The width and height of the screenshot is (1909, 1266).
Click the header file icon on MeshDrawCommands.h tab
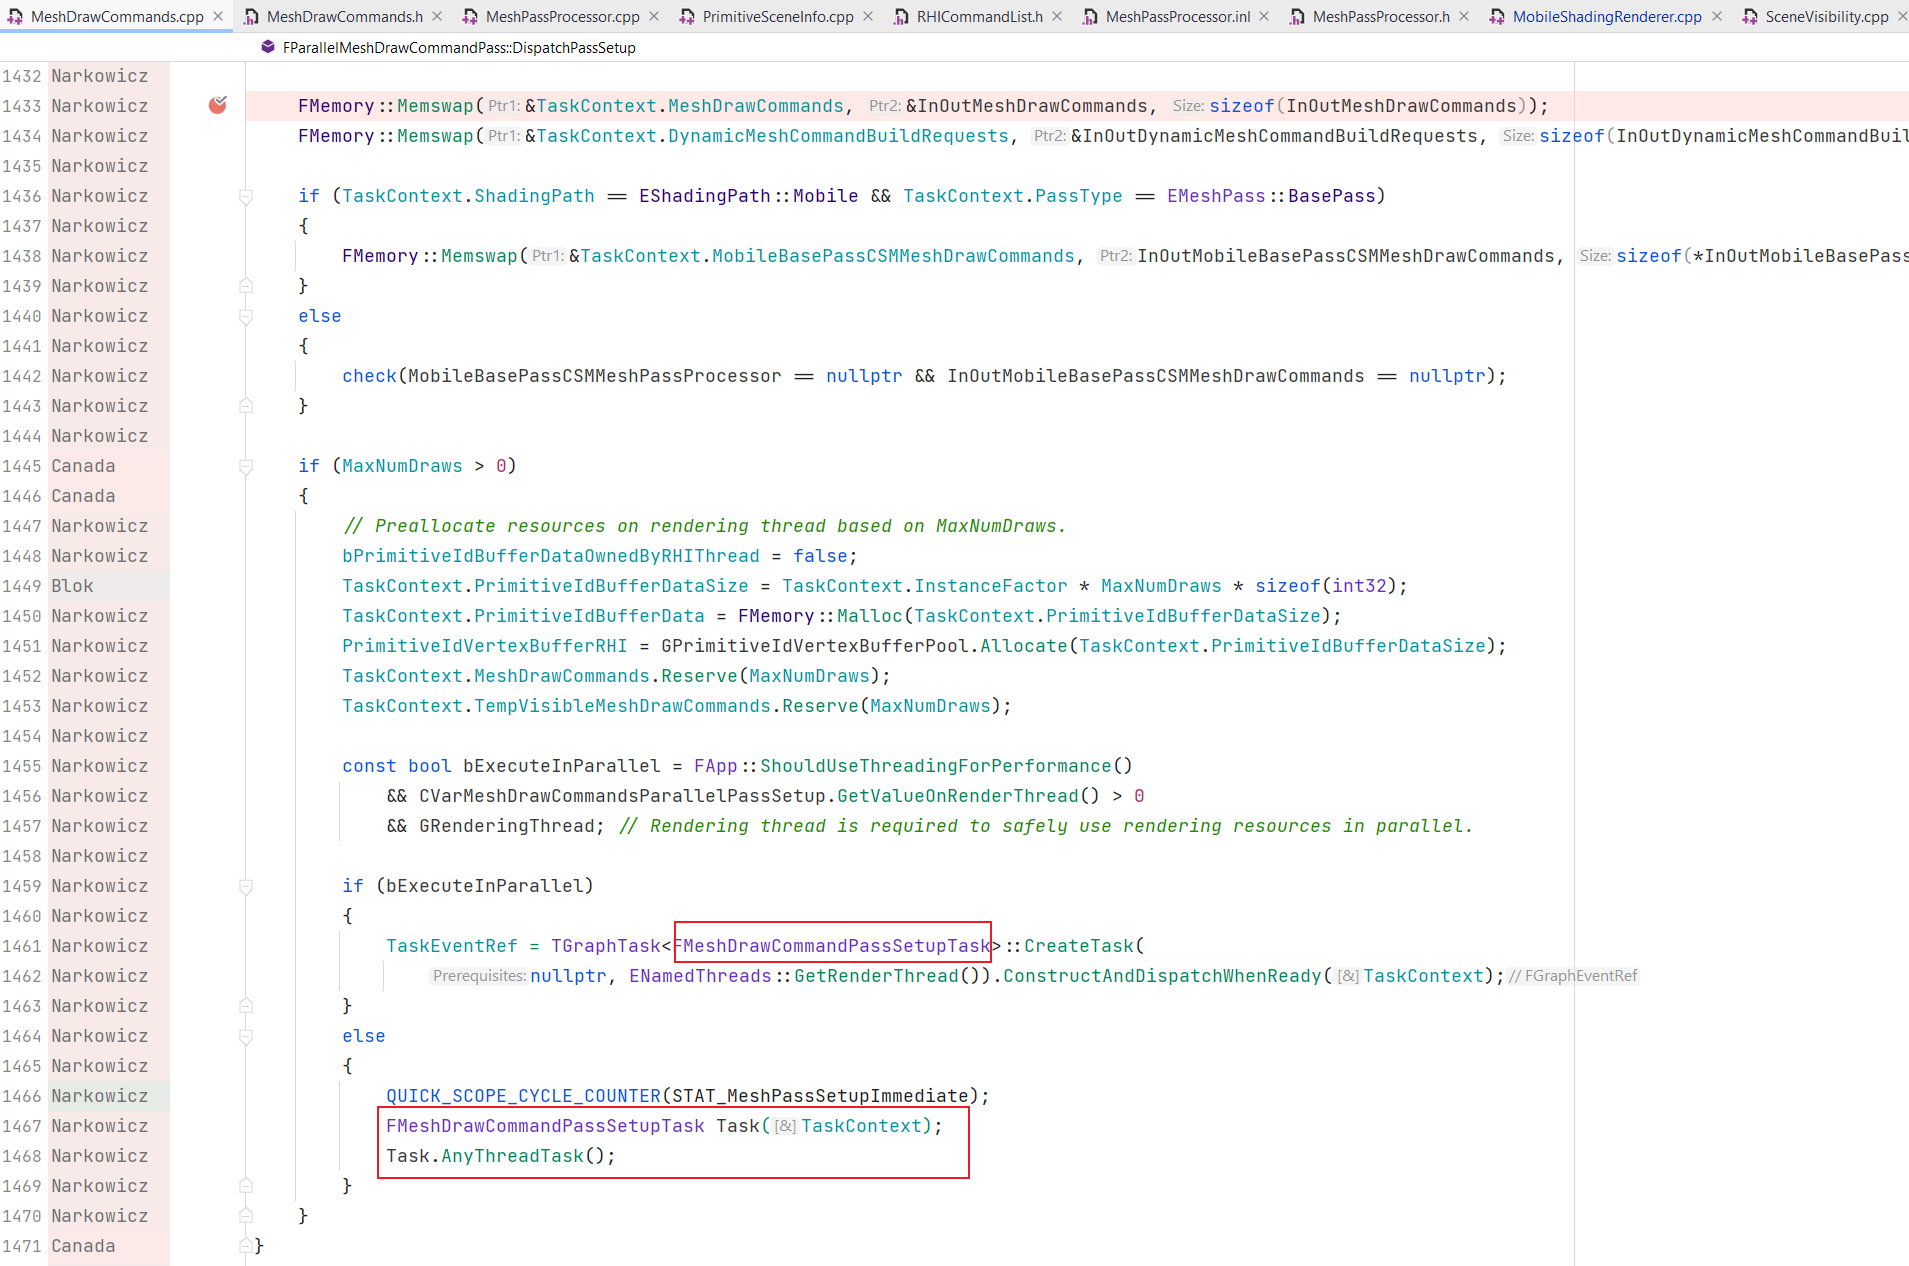click(252, 16)
